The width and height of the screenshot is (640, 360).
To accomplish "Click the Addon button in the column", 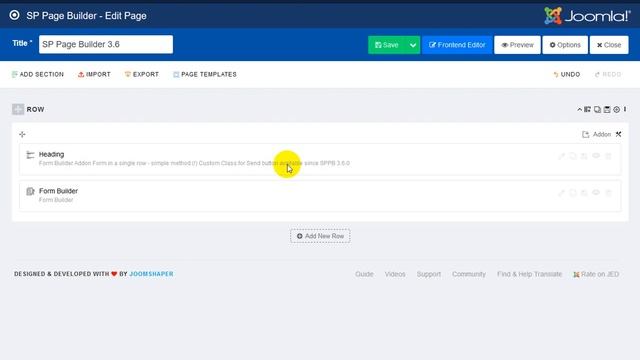I will (596, 134).
